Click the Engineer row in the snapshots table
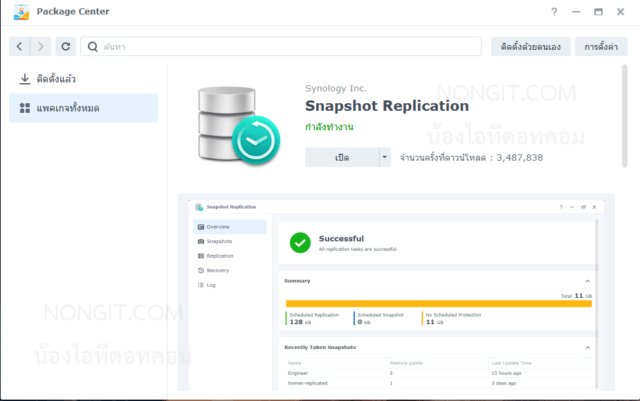 click(437, 373)
